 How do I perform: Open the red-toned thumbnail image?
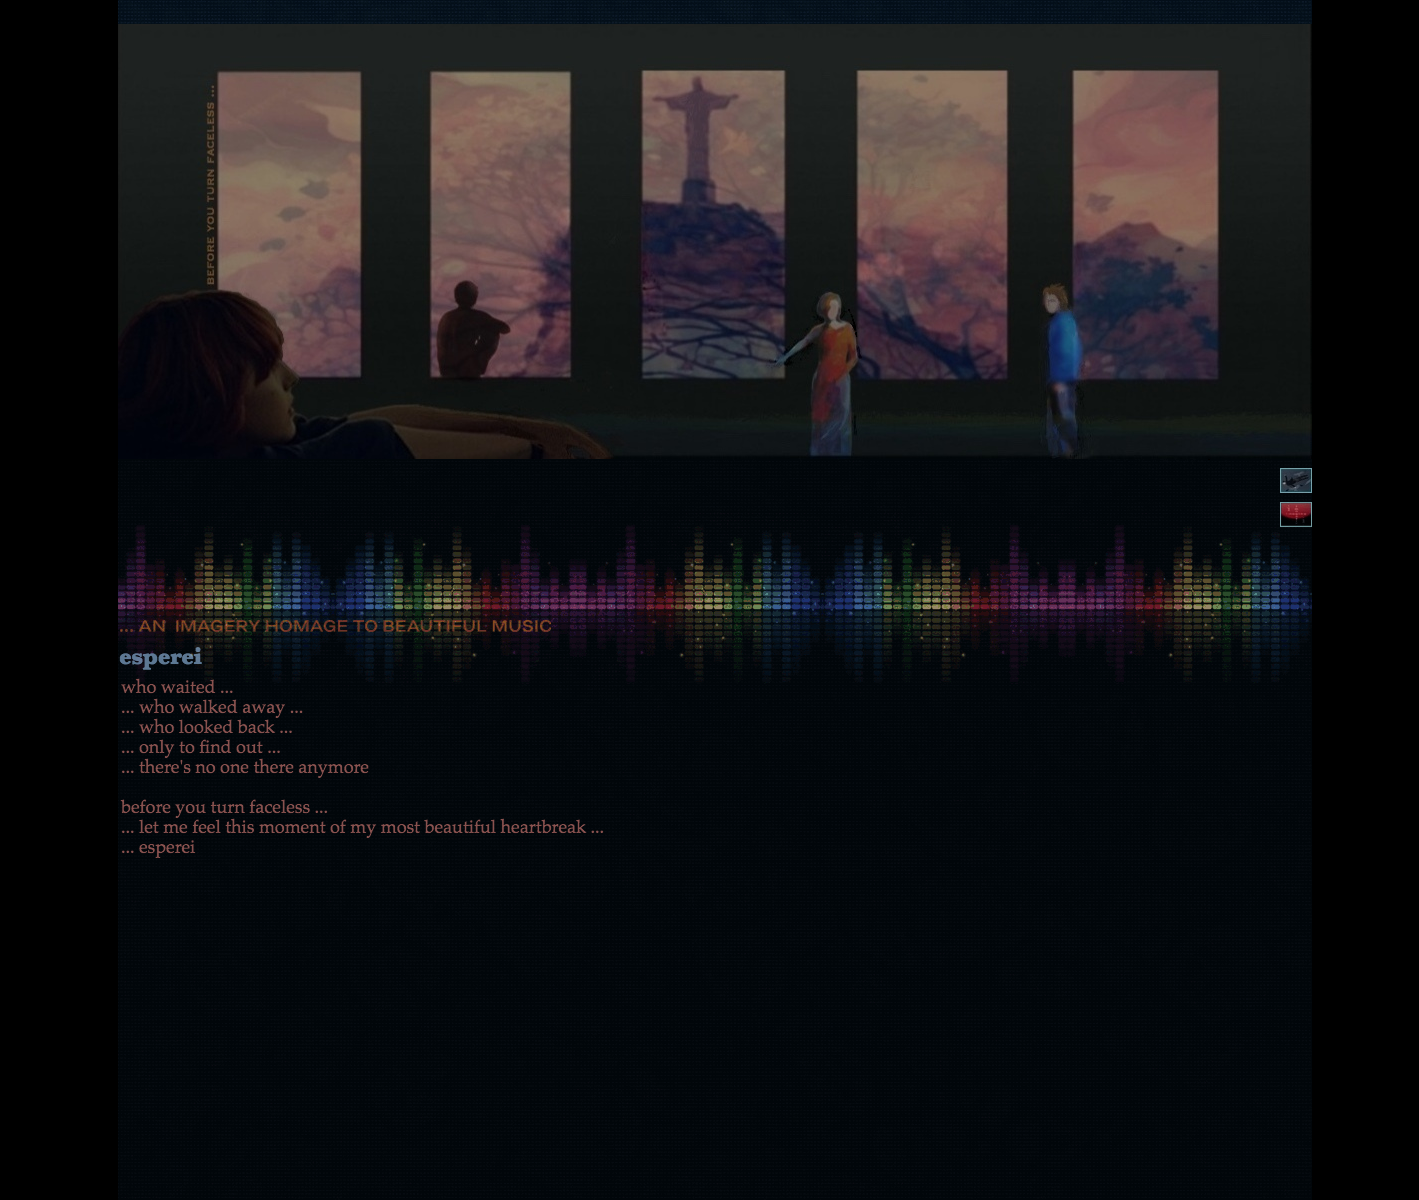pyautogui.click(x=1295, y=514)
